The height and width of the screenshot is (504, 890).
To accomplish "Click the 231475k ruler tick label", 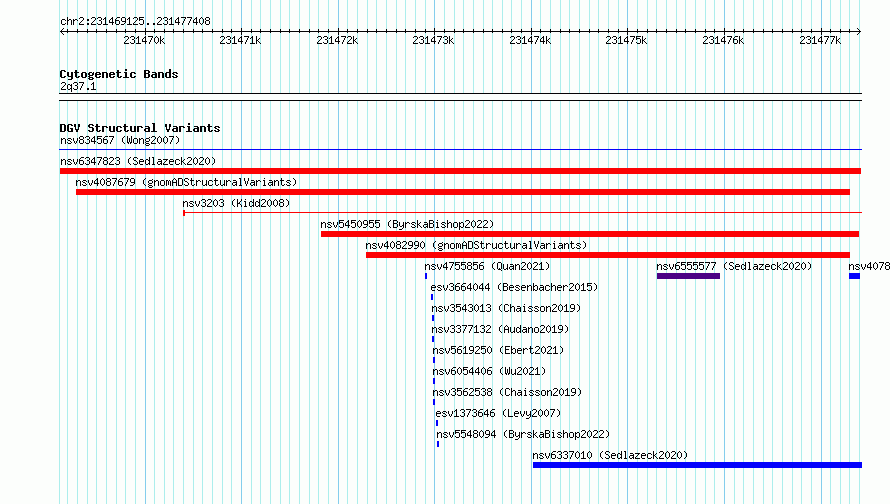I will [626, 40].
